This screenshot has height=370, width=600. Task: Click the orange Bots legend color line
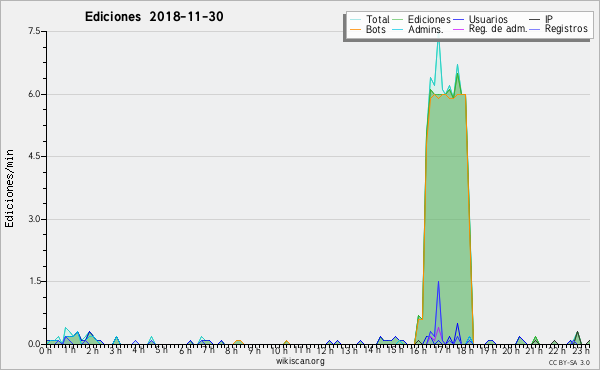[x=355, y=29]
